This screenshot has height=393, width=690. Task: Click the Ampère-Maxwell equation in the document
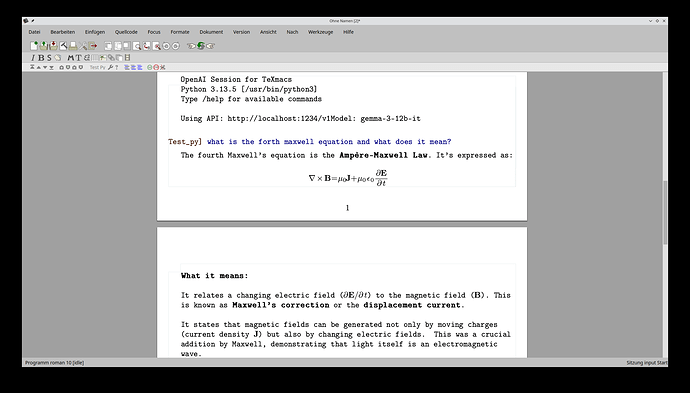[348, 177]
